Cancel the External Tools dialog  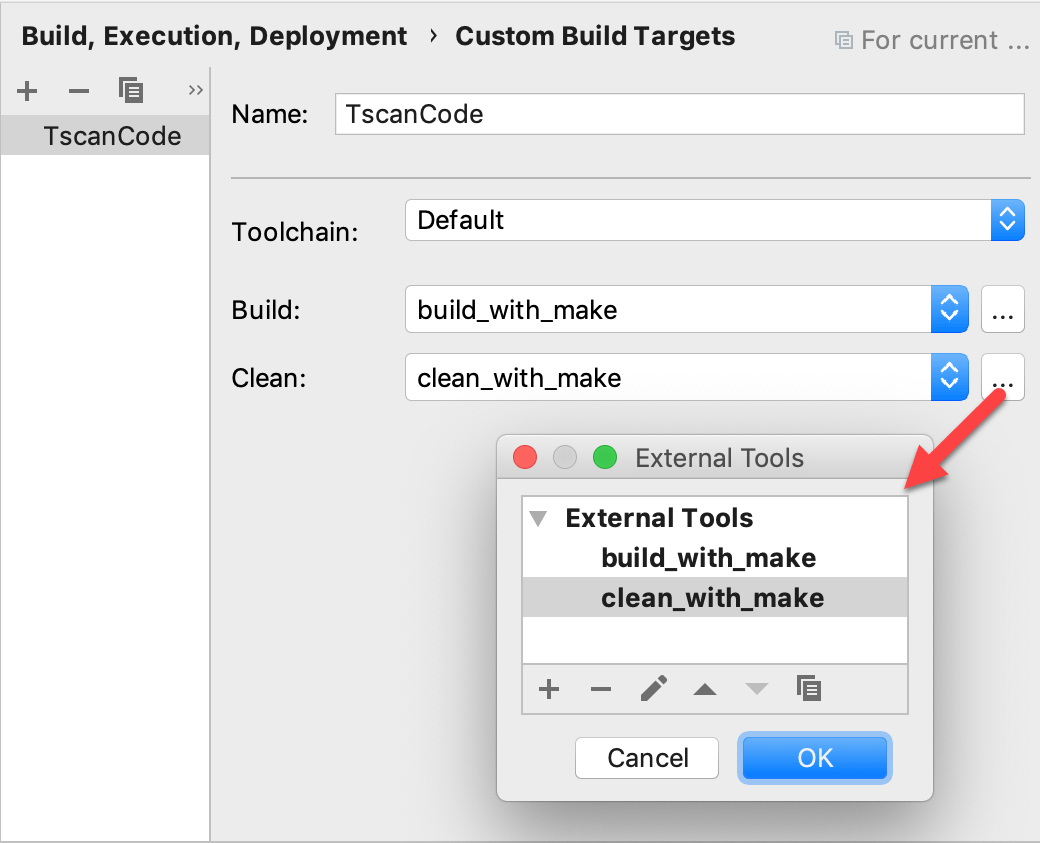click(x=646, y=758)
